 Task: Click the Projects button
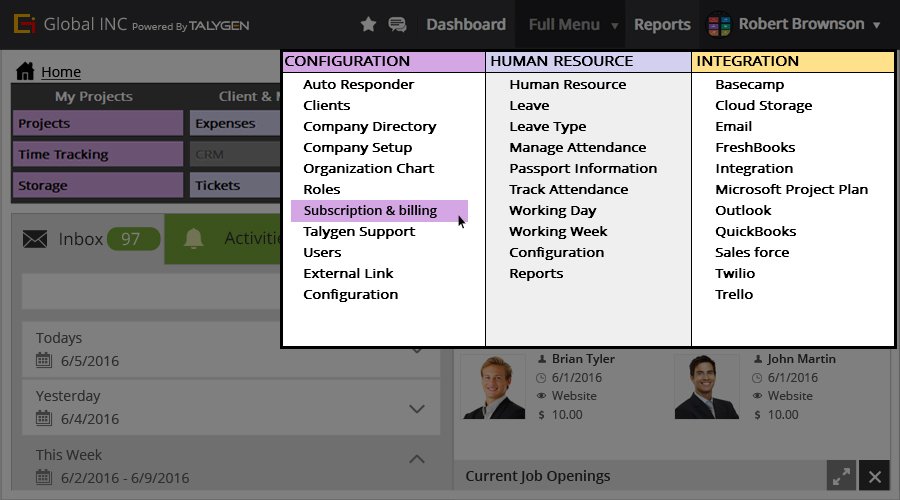coord(98,123)
